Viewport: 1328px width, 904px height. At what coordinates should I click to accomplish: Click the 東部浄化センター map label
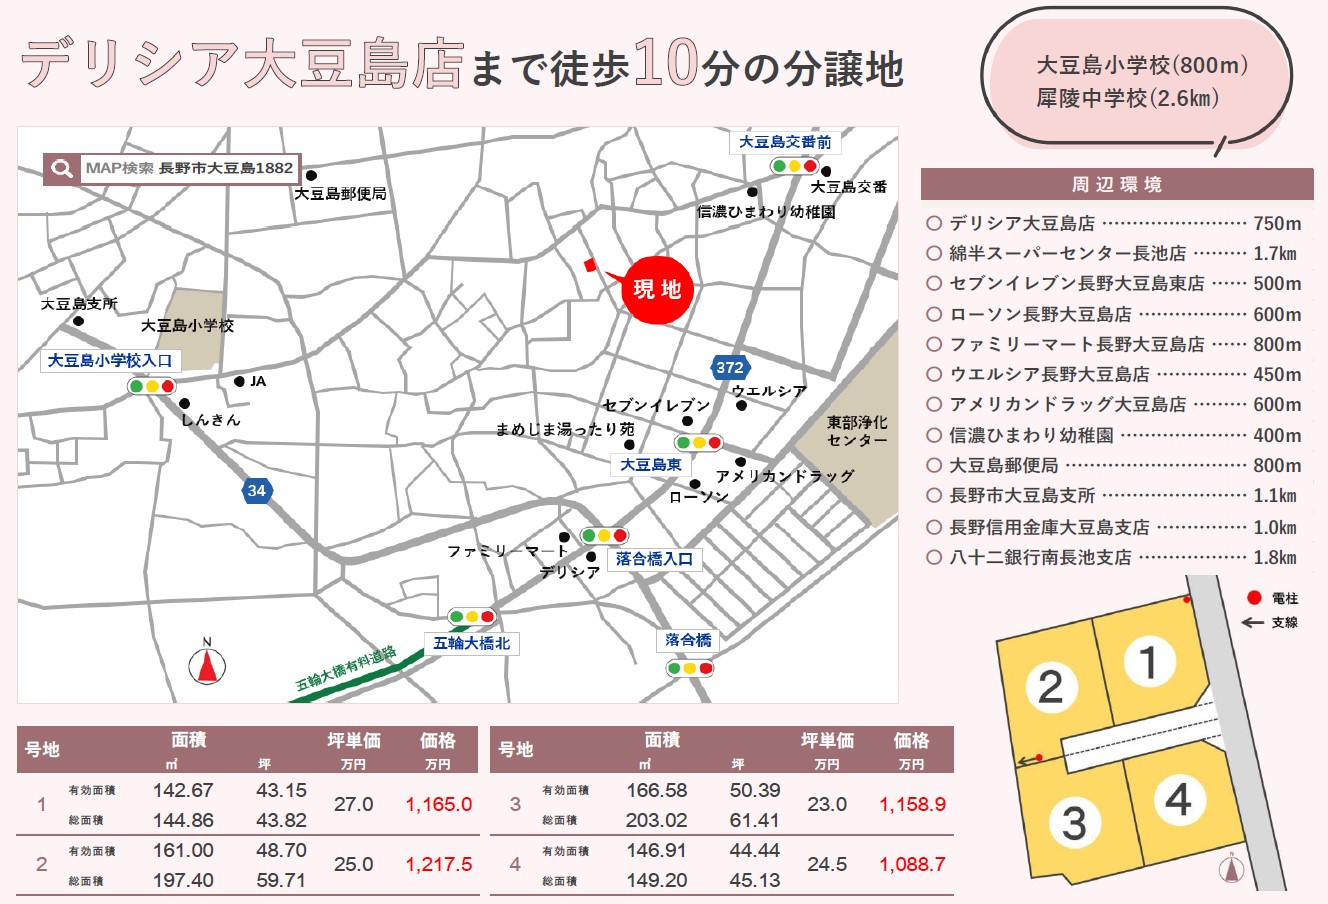(x=857, y=431)
